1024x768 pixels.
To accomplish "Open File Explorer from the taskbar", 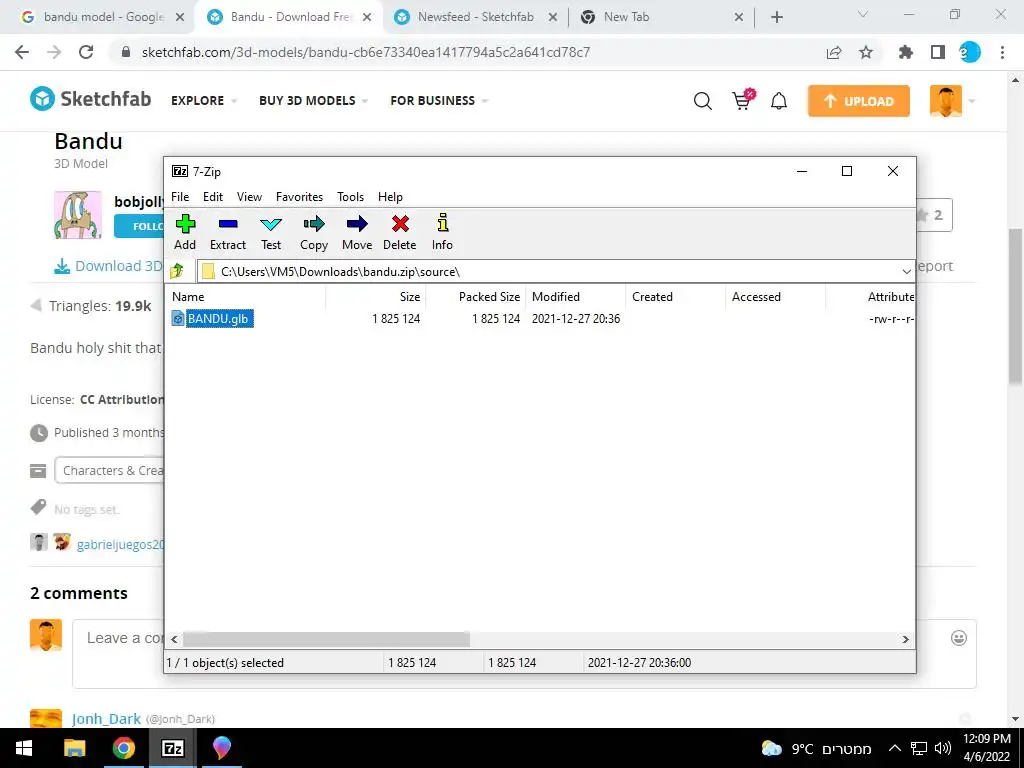I will (74, 748).
